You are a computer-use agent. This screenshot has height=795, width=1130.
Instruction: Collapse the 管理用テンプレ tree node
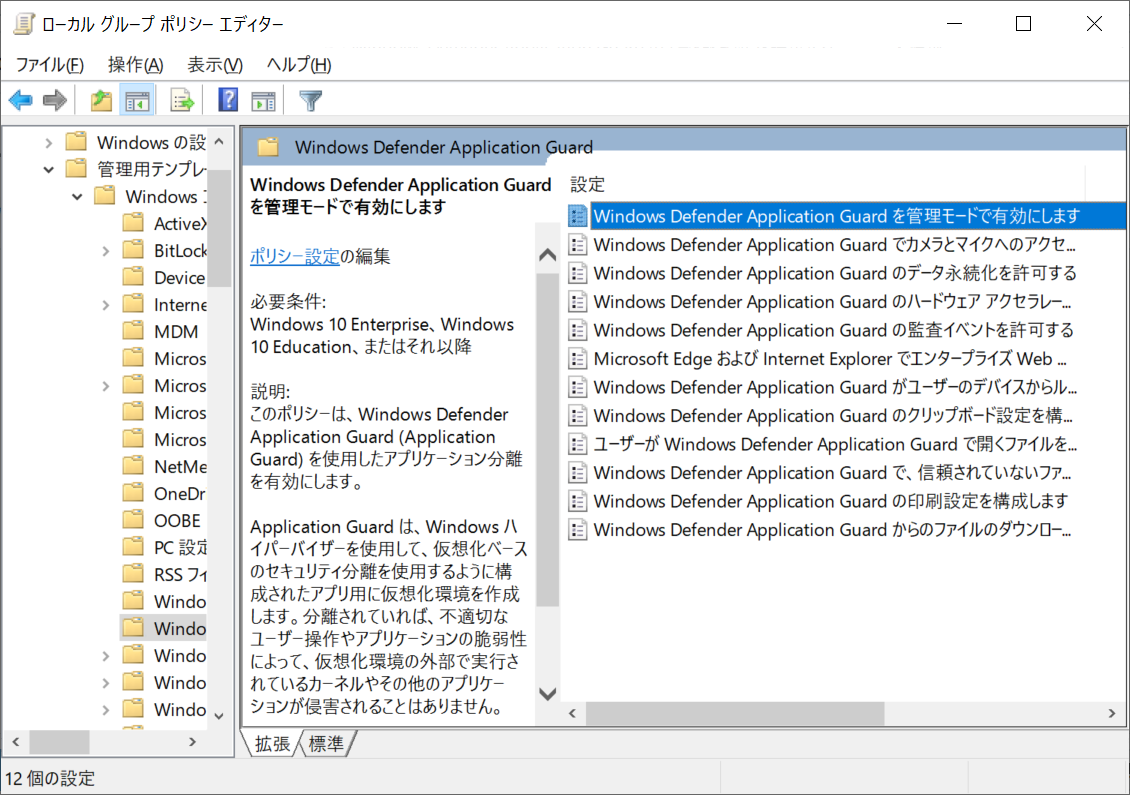point(48,169)
